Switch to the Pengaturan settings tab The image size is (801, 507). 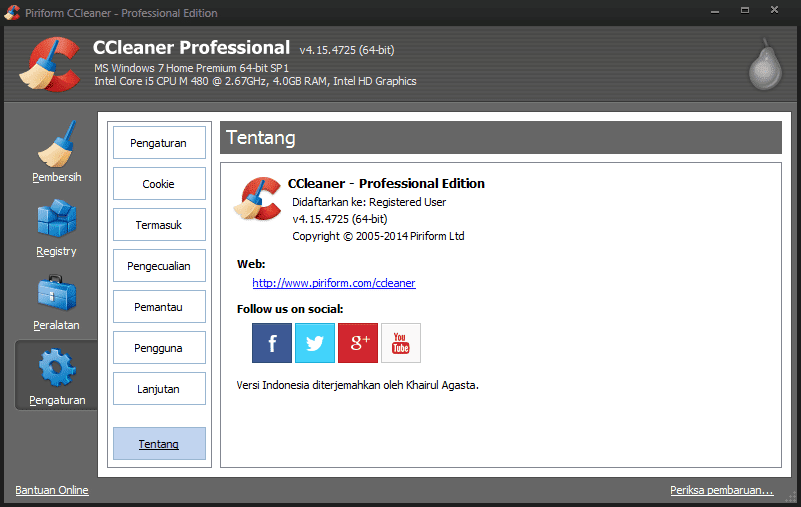click(x=159, y=143)
